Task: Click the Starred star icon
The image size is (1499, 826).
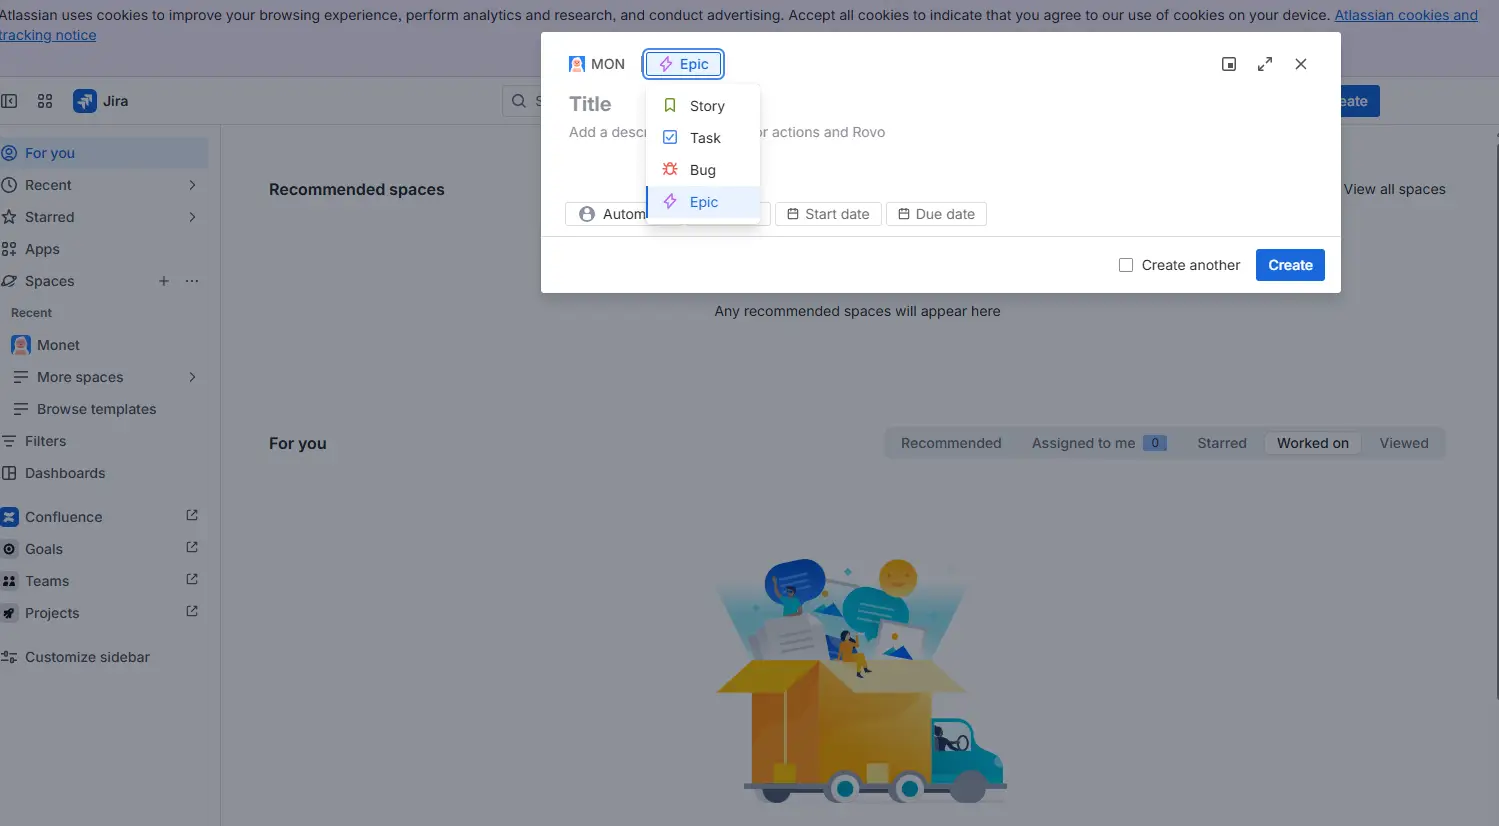Action: coord(10,217)
